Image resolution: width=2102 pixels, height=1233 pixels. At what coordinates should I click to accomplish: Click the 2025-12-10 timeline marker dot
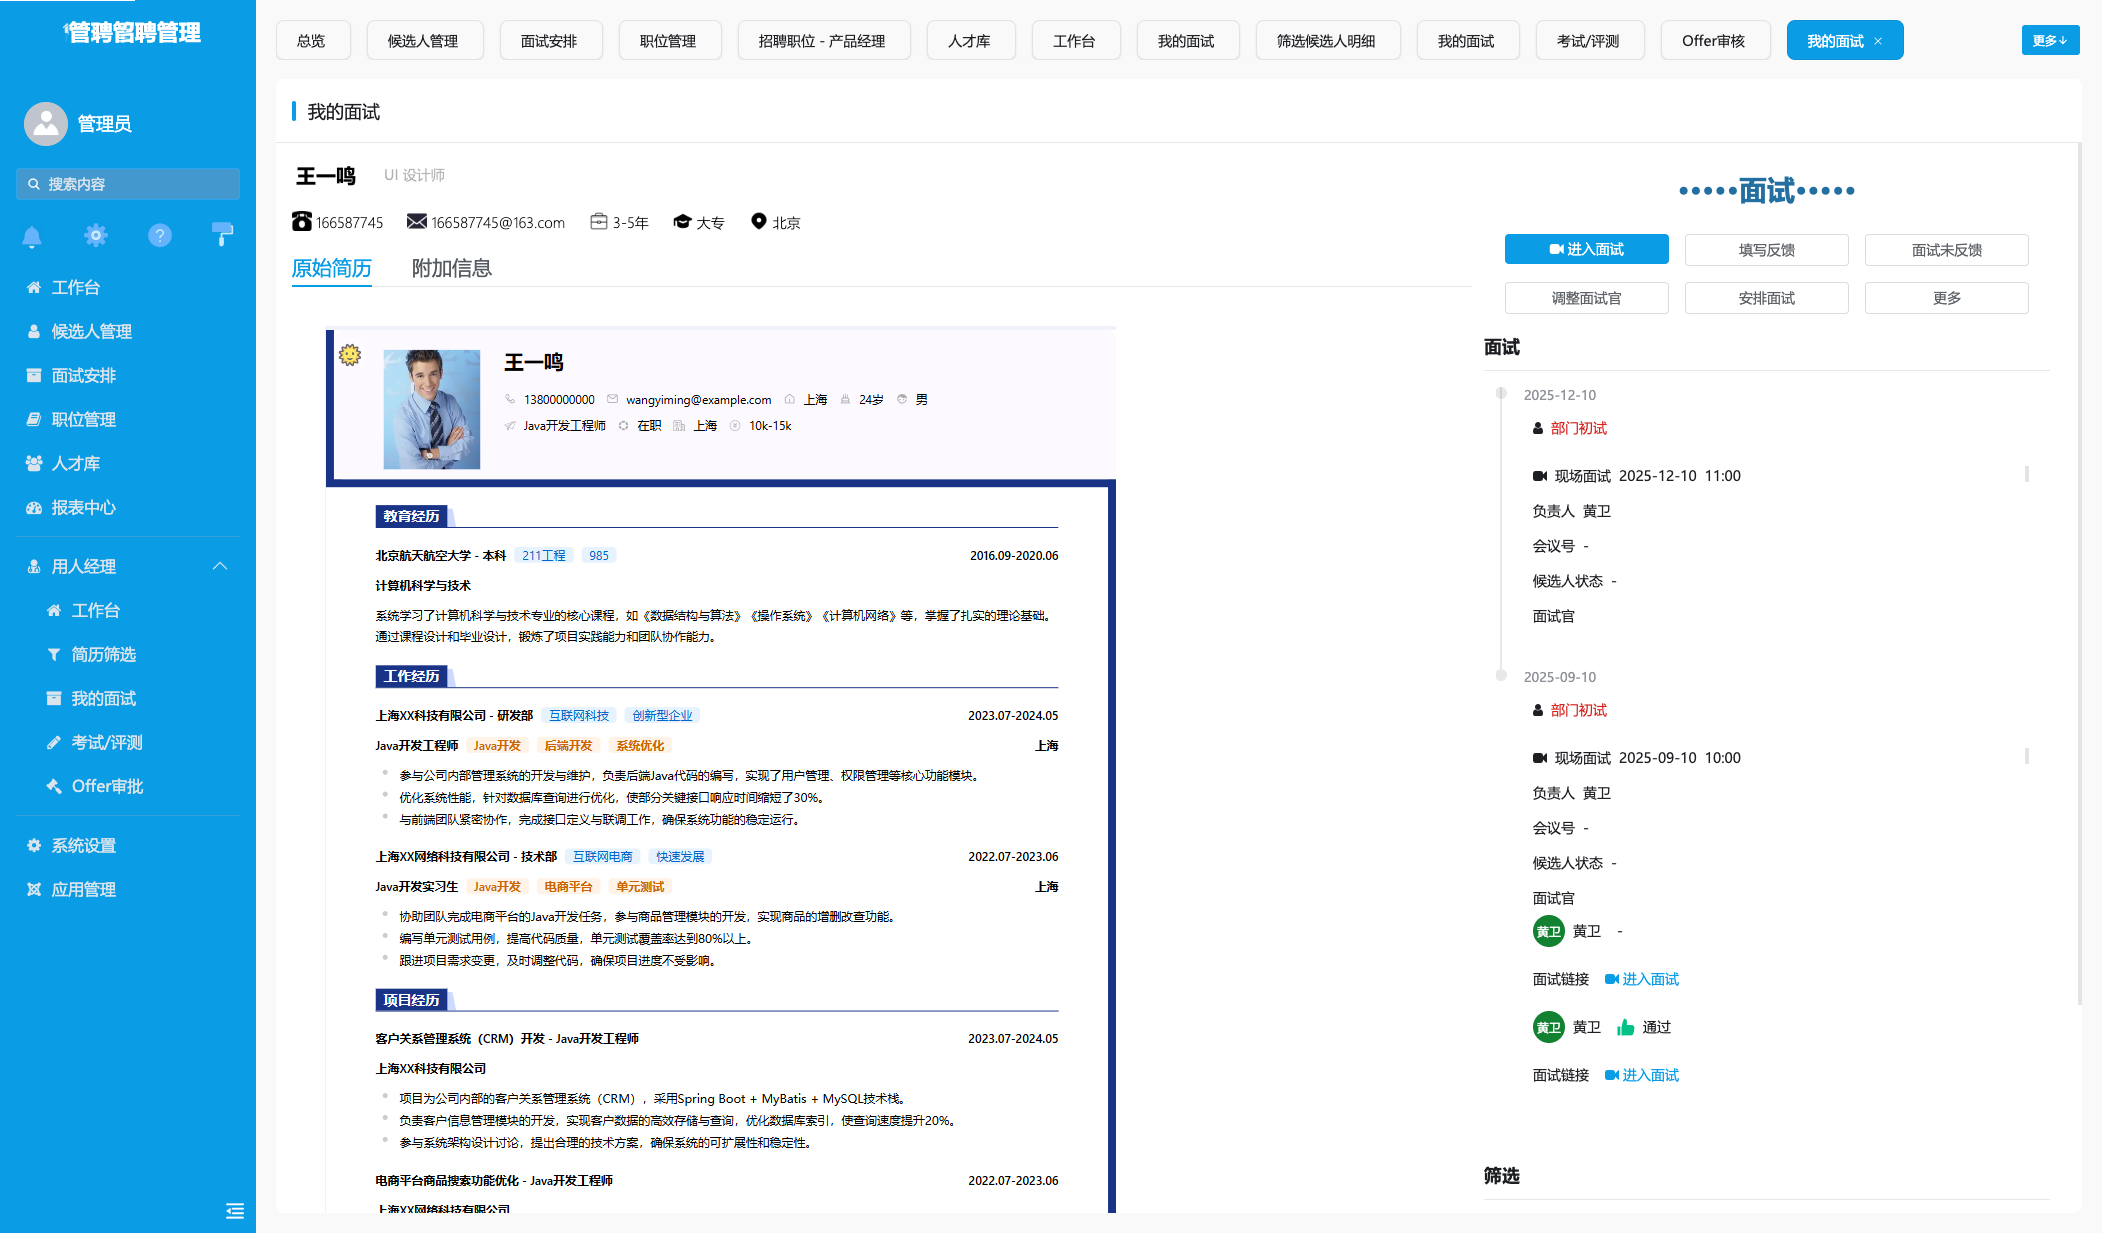[1501, 393]
